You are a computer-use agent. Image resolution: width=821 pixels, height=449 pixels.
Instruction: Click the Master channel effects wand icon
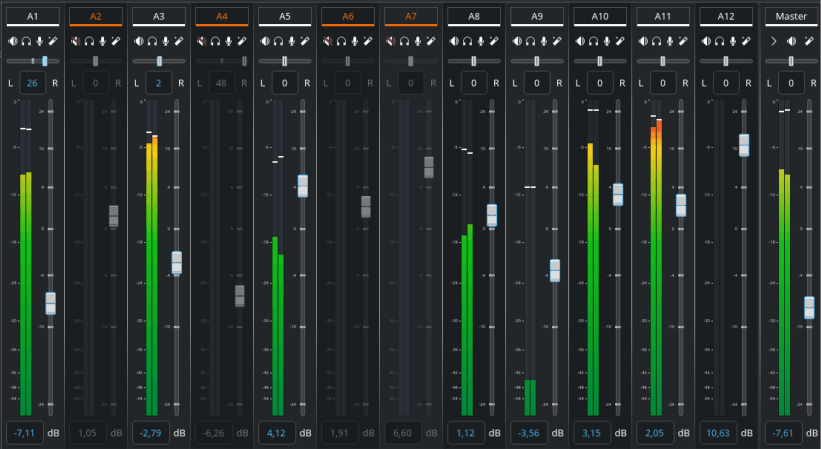point(808,41)
